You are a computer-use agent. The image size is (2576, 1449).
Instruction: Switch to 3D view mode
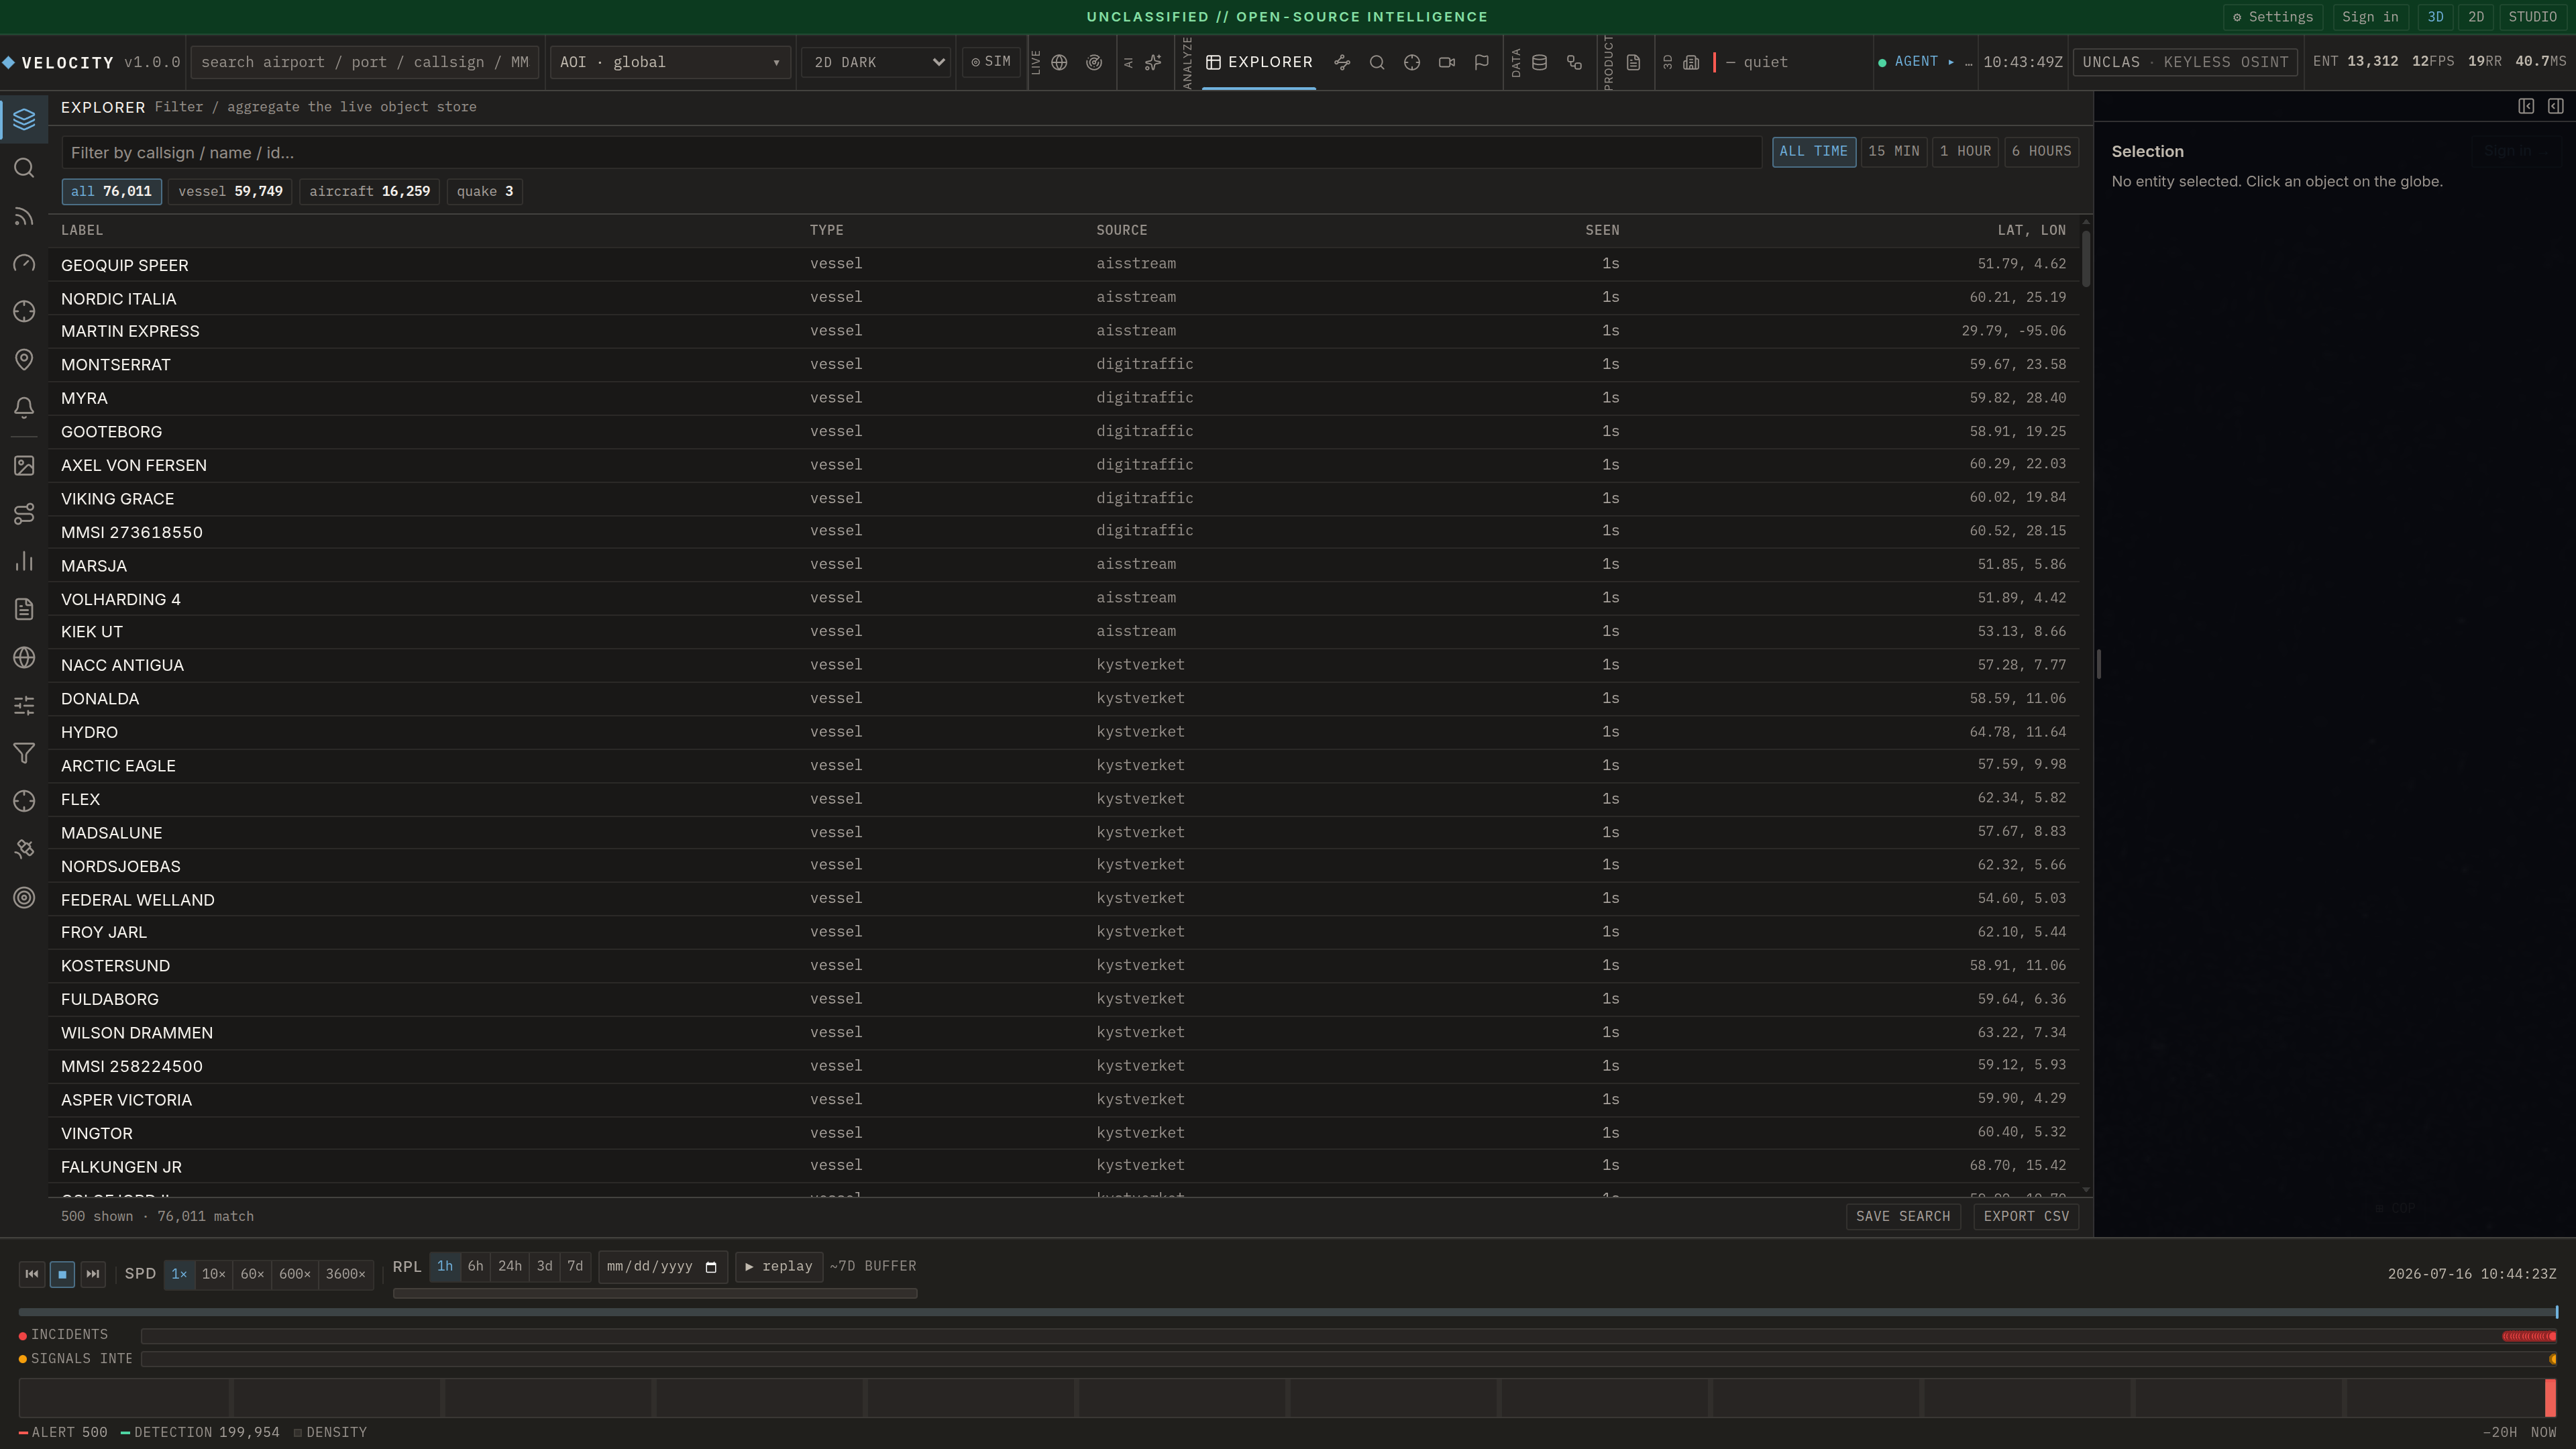pyautogui.click(x=2436, y=17)
